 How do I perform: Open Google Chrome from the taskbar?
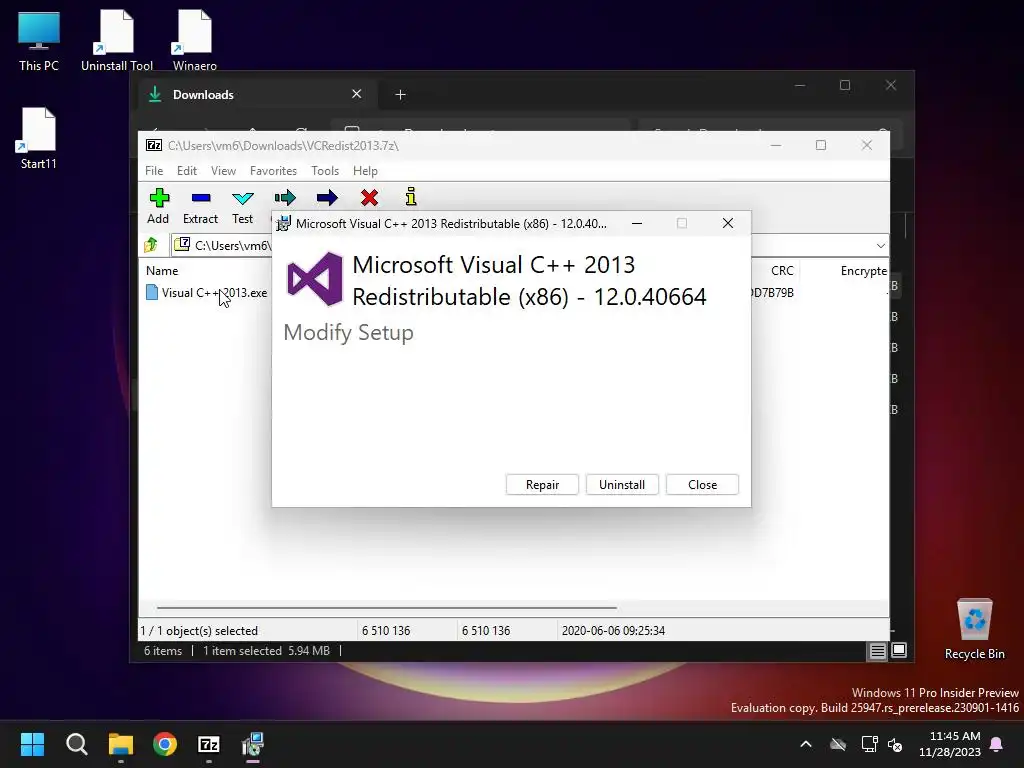[165, 744]
